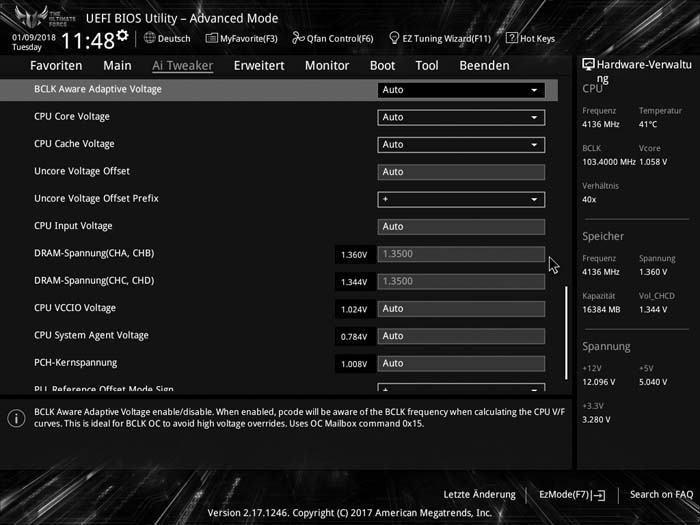Launch EZ Tuning Wizard lightbulb icon

(x=394, y=38)
